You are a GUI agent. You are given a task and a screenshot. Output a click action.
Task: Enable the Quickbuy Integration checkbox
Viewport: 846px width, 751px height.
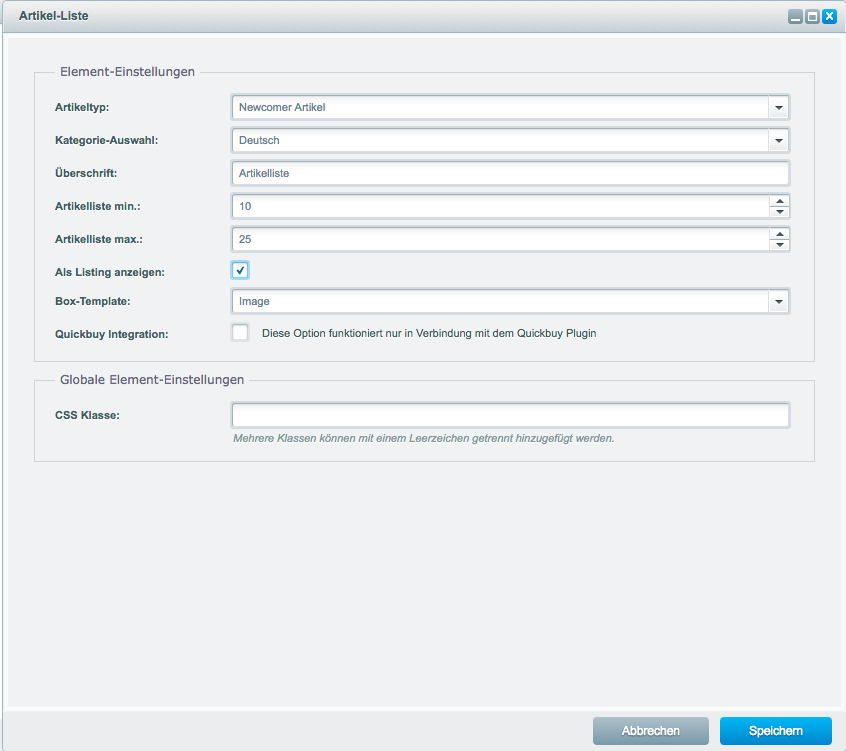click(240, 333)
